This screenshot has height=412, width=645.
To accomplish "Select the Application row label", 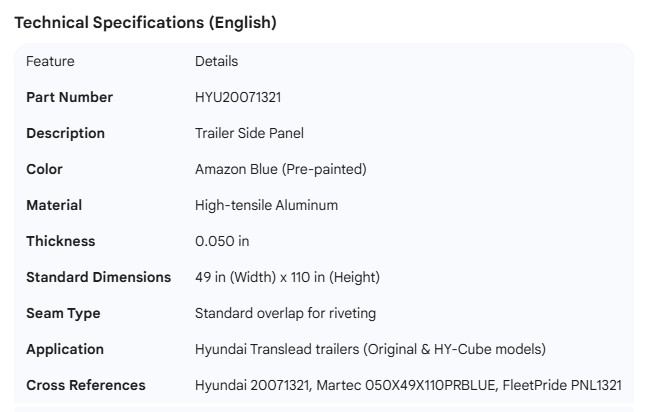I will [65, 349].
